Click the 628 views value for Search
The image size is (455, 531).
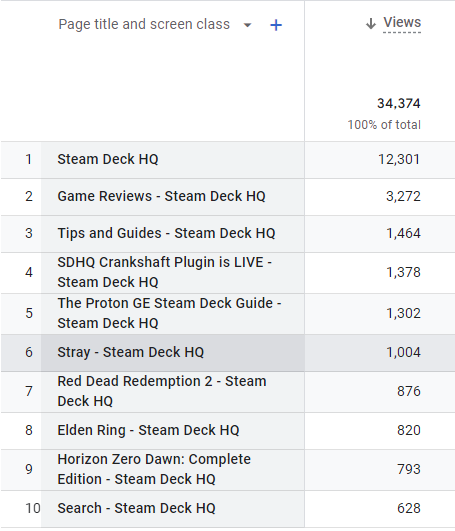pos(409,508)
